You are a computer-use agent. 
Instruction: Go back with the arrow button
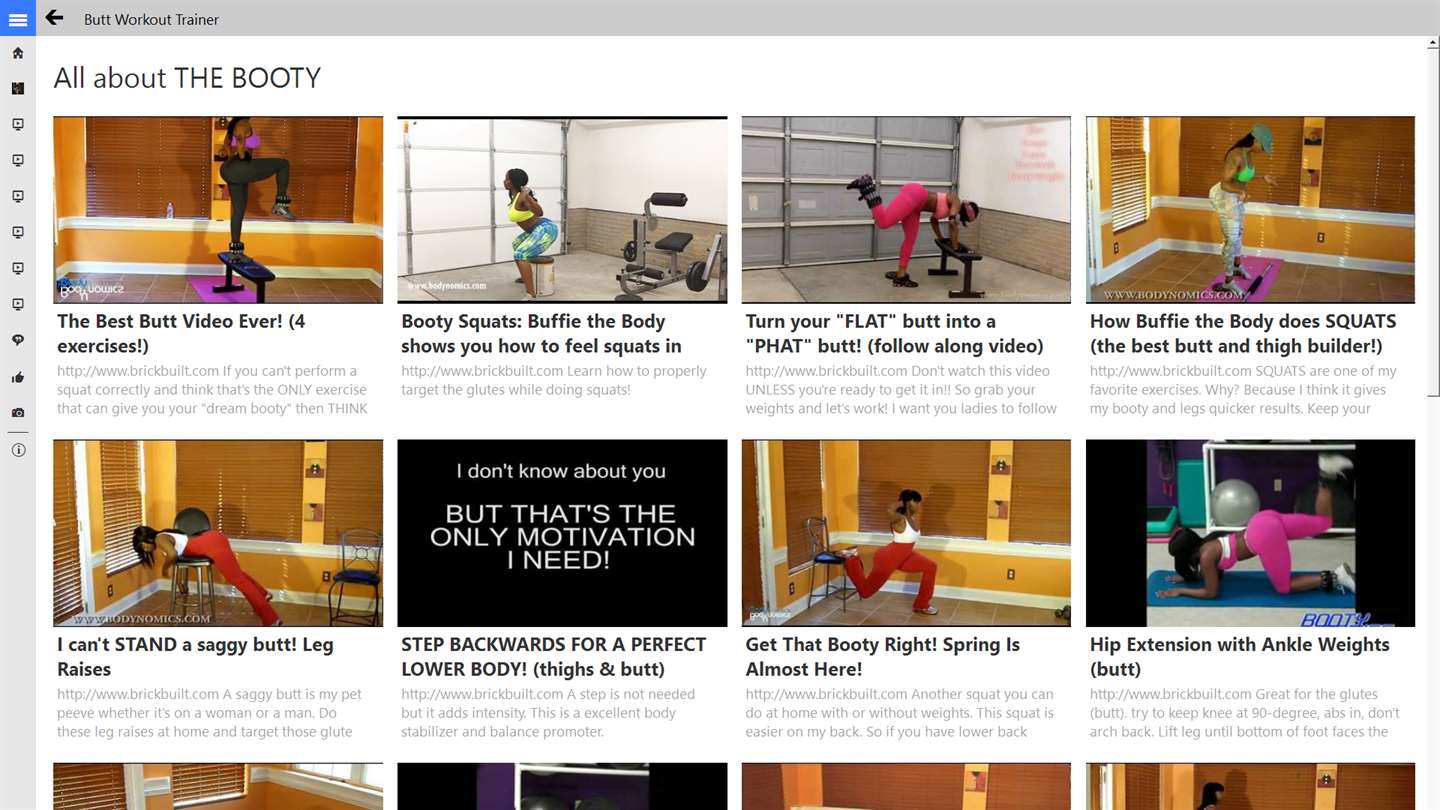(54, 18)
